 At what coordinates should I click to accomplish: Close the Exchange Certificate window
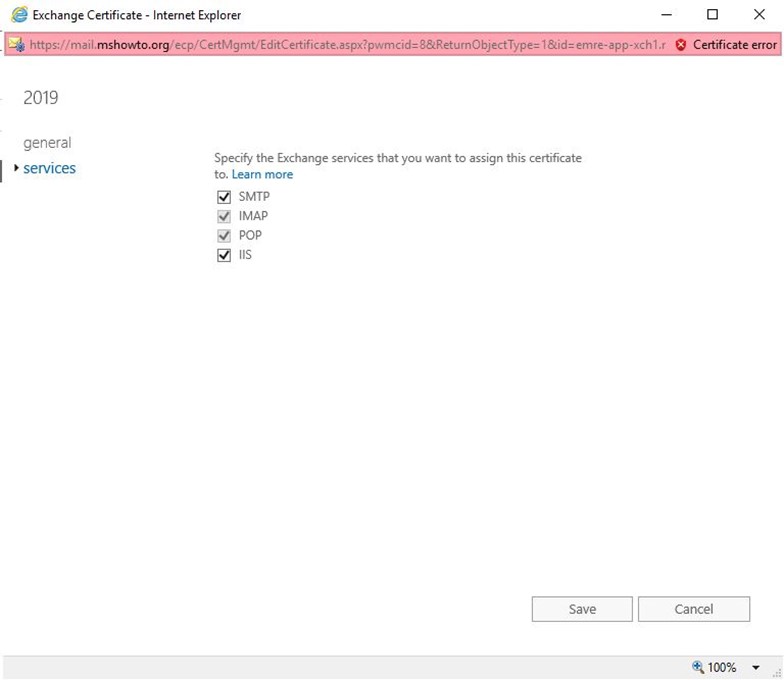tap(759, 14)
